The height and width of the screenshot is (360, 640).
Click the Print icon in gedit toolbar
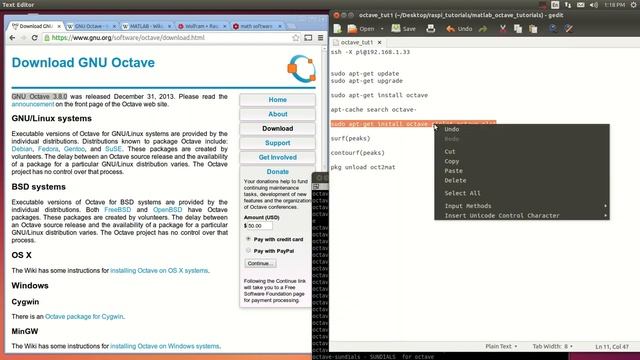[x=431, y=29]
